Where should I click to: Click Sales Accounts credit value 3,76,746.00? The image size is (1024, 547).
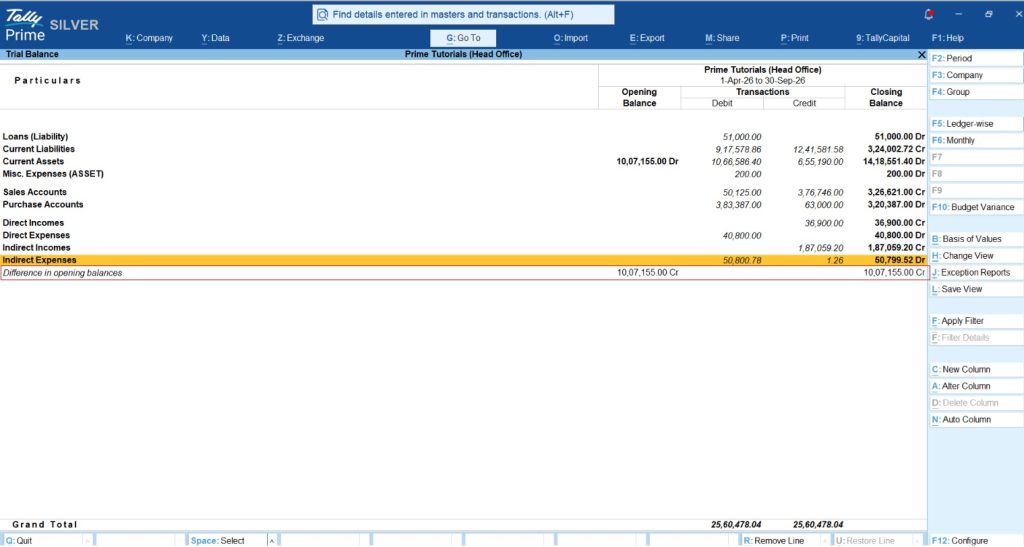click(x=820, y=193)
